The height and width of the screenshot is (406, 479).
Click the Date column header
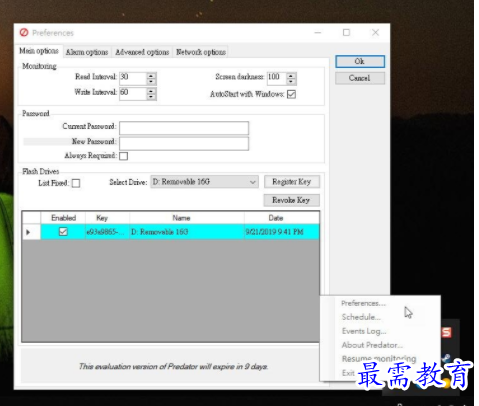[x=282, y=218]
